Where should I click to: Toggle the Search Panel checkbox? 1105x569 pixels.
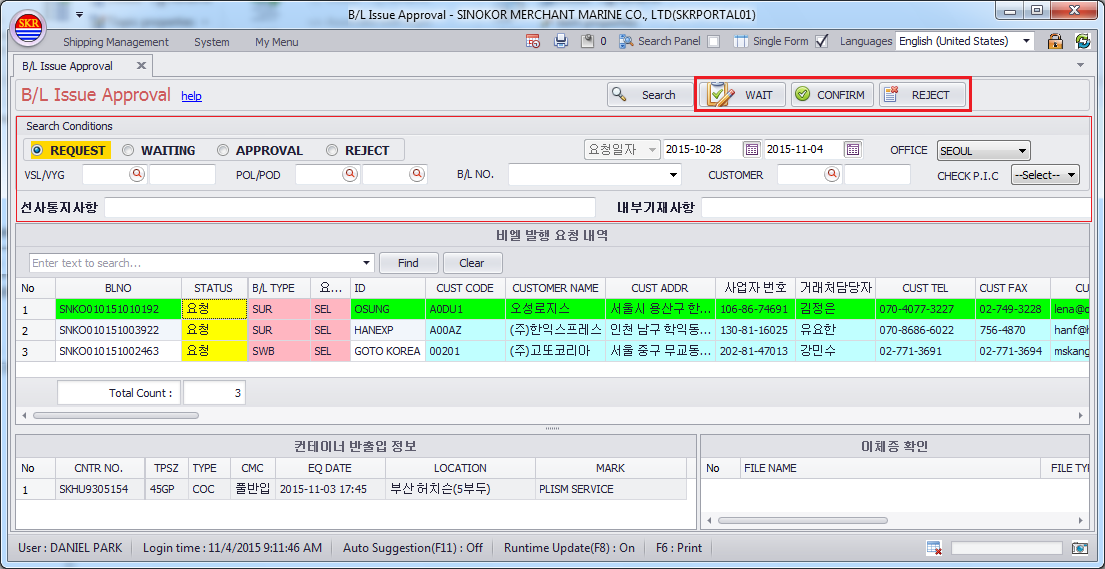[x=714, y=42]
